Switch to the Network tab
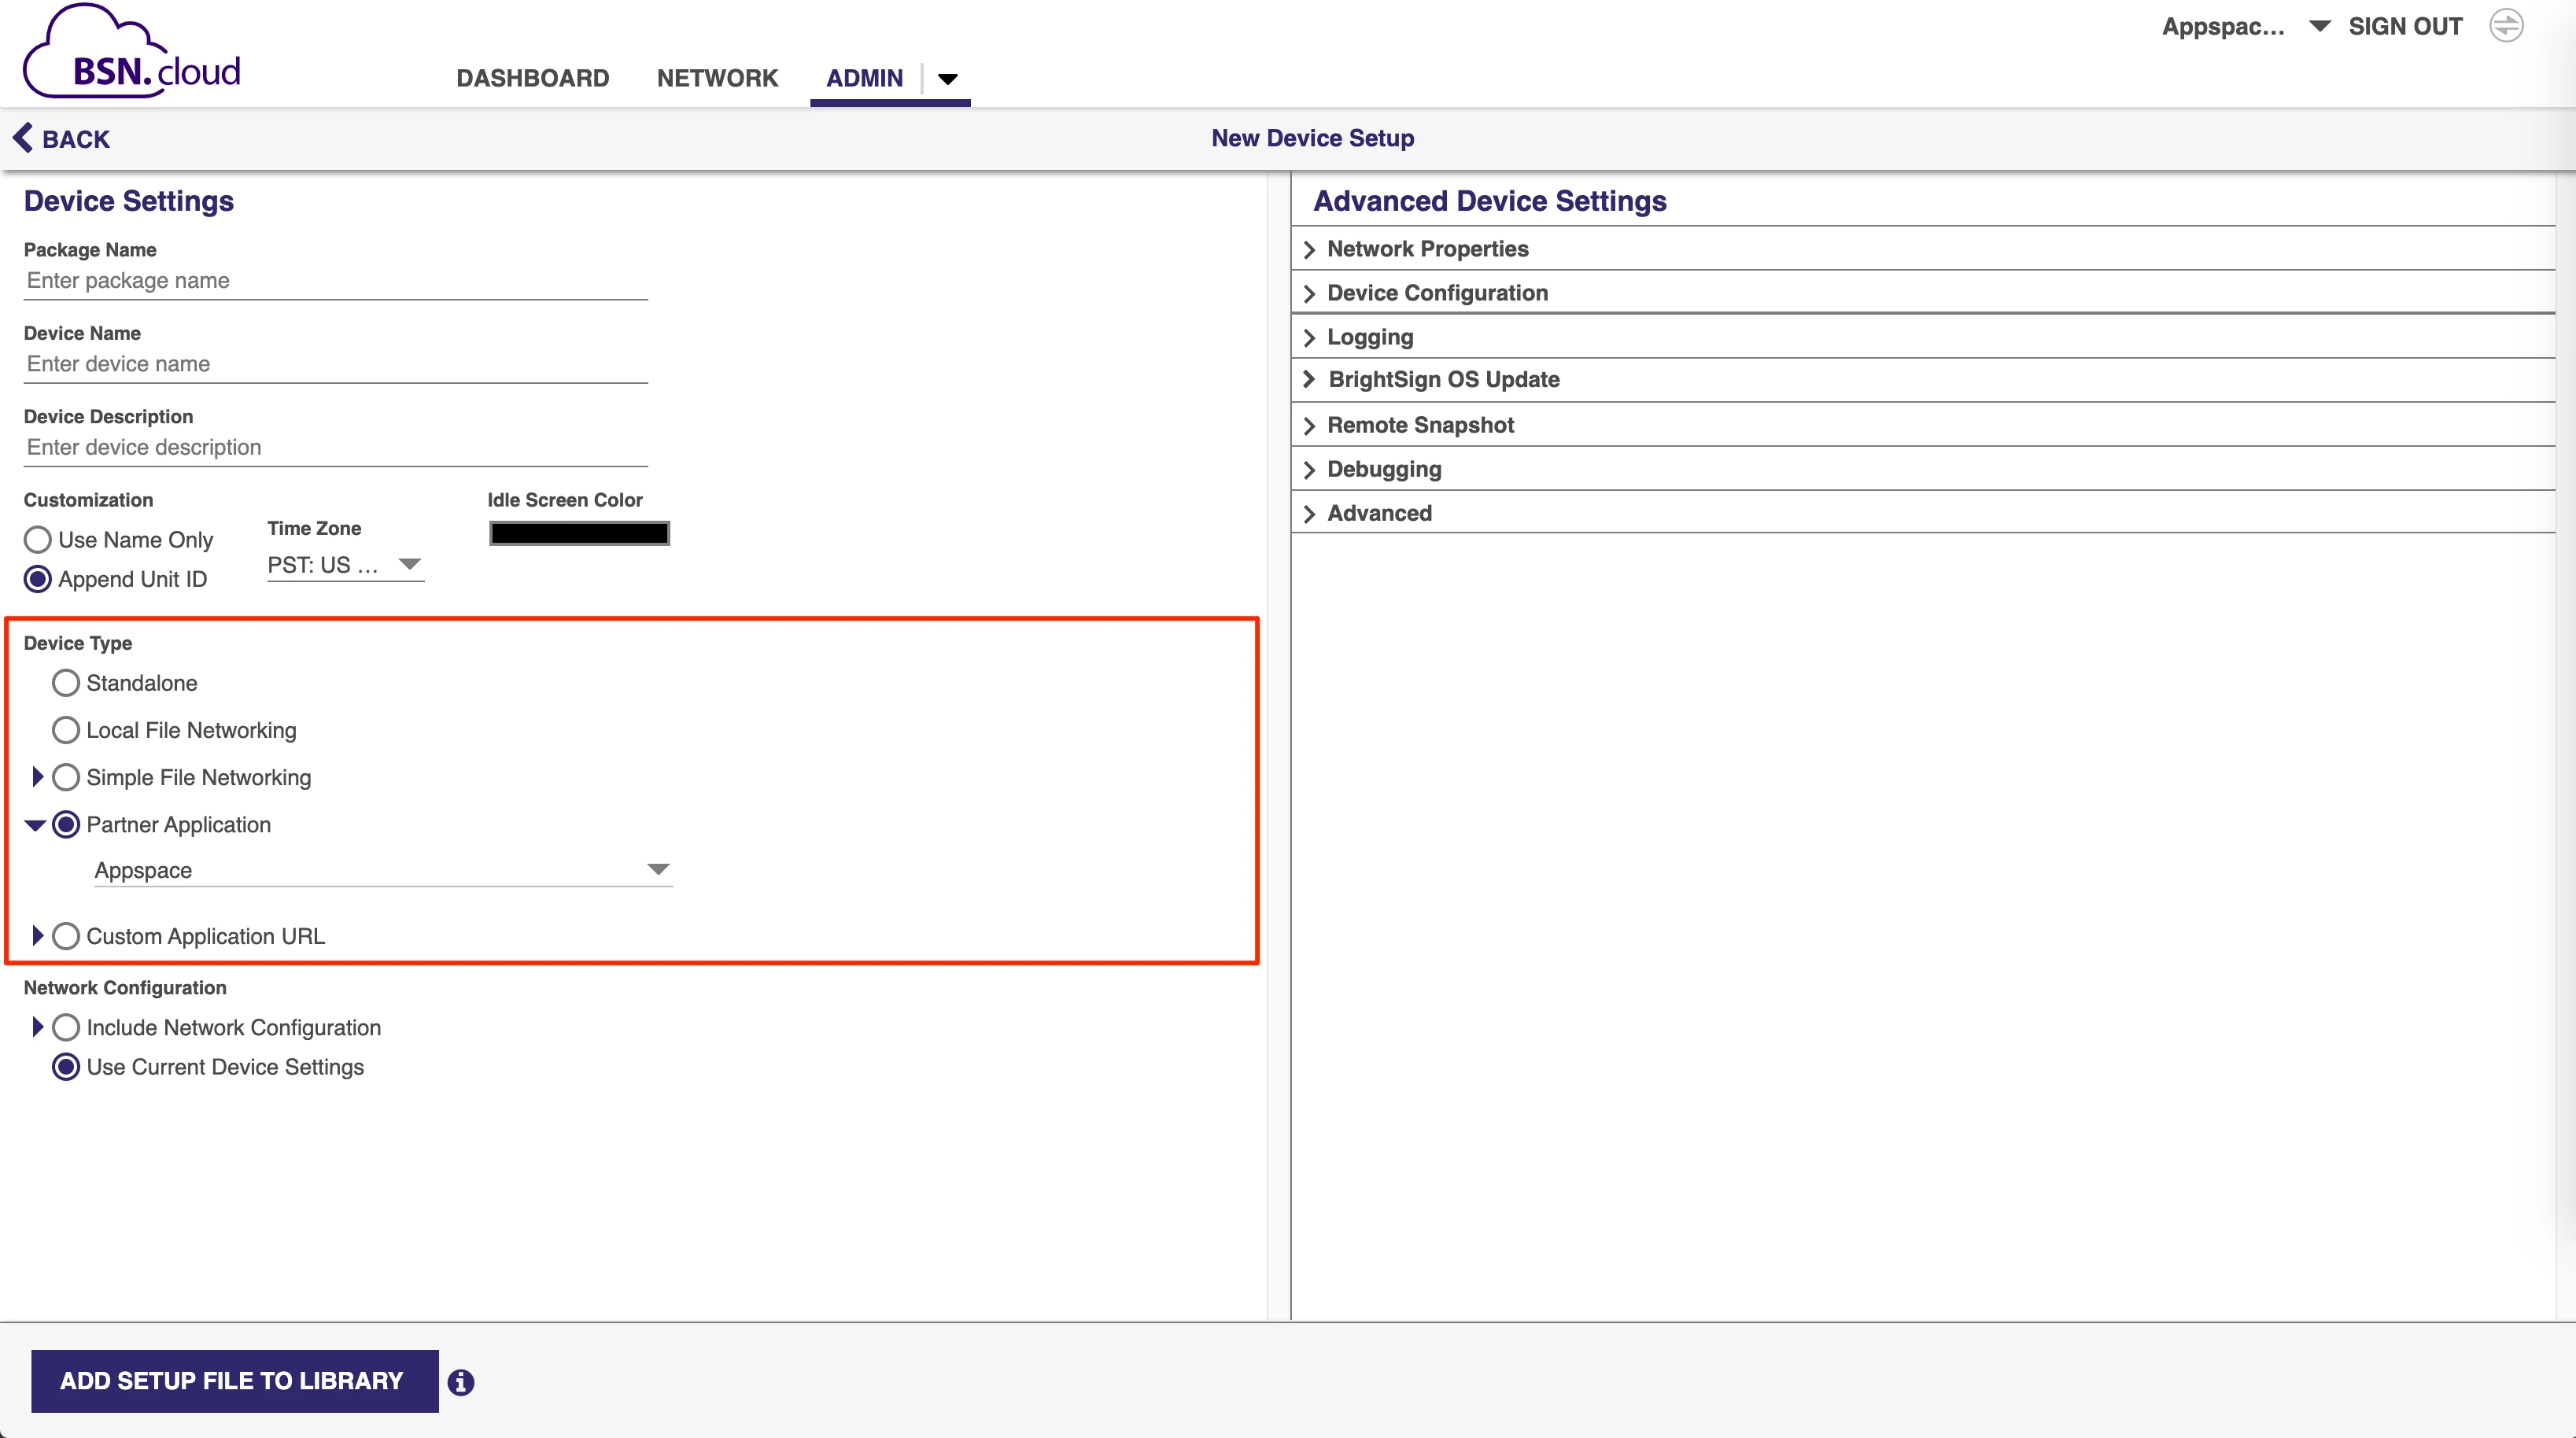Screen dimensions: 2576x1438 click(717, 78)
